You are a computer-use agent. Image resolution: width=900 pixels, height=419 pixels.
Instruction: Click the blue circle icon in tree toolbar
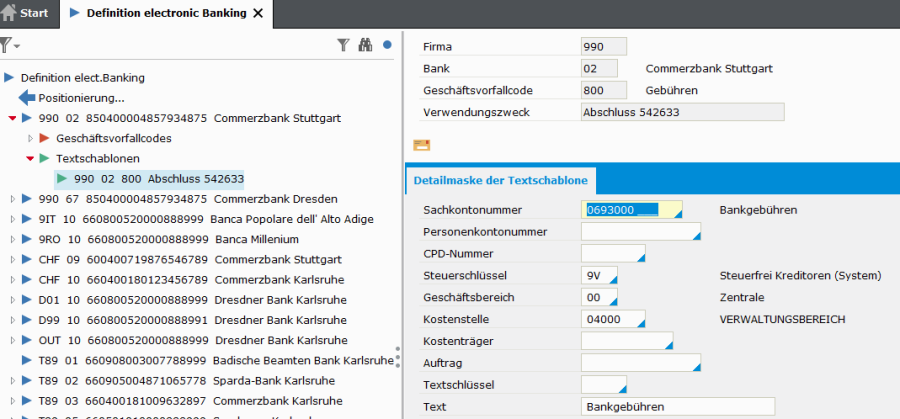coord(387,45)
